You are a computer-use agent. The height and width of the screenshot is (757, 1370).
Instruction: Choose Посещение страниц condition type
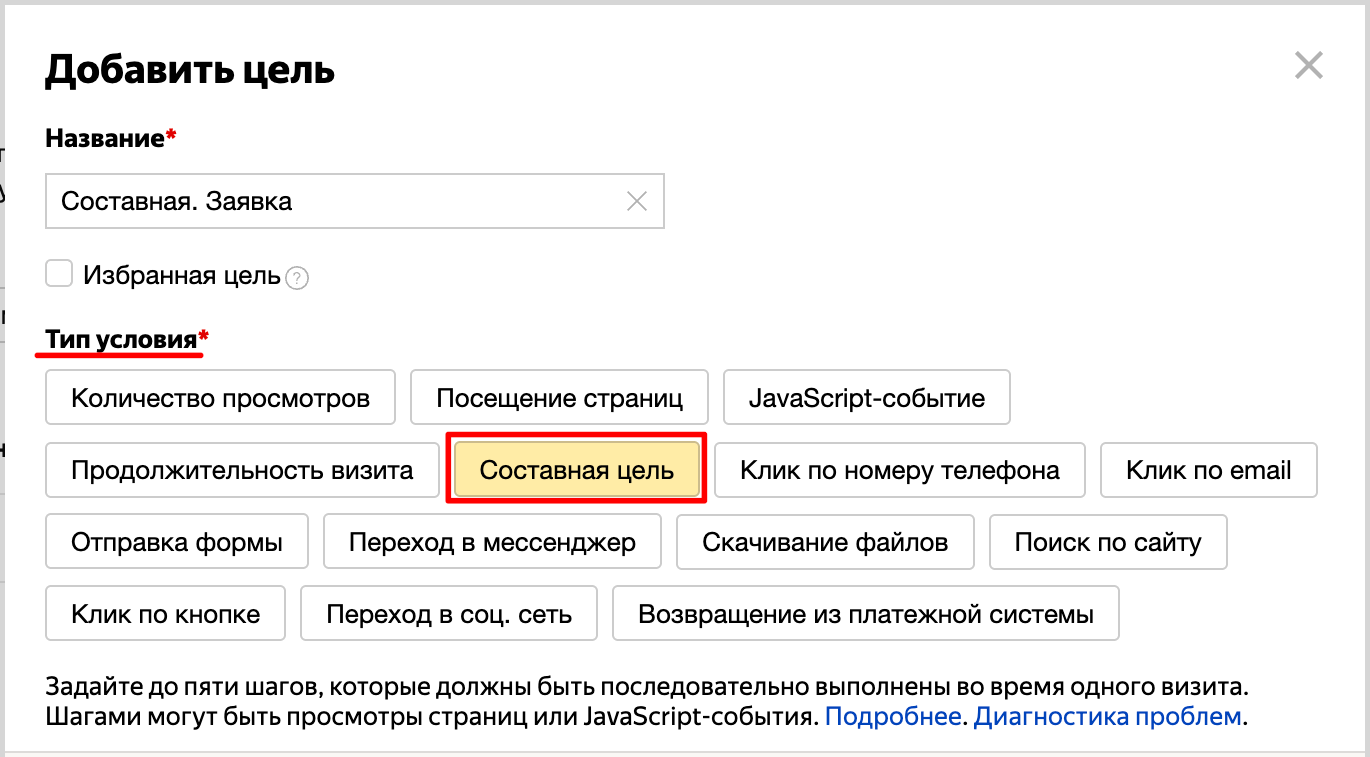click(559, 398)
